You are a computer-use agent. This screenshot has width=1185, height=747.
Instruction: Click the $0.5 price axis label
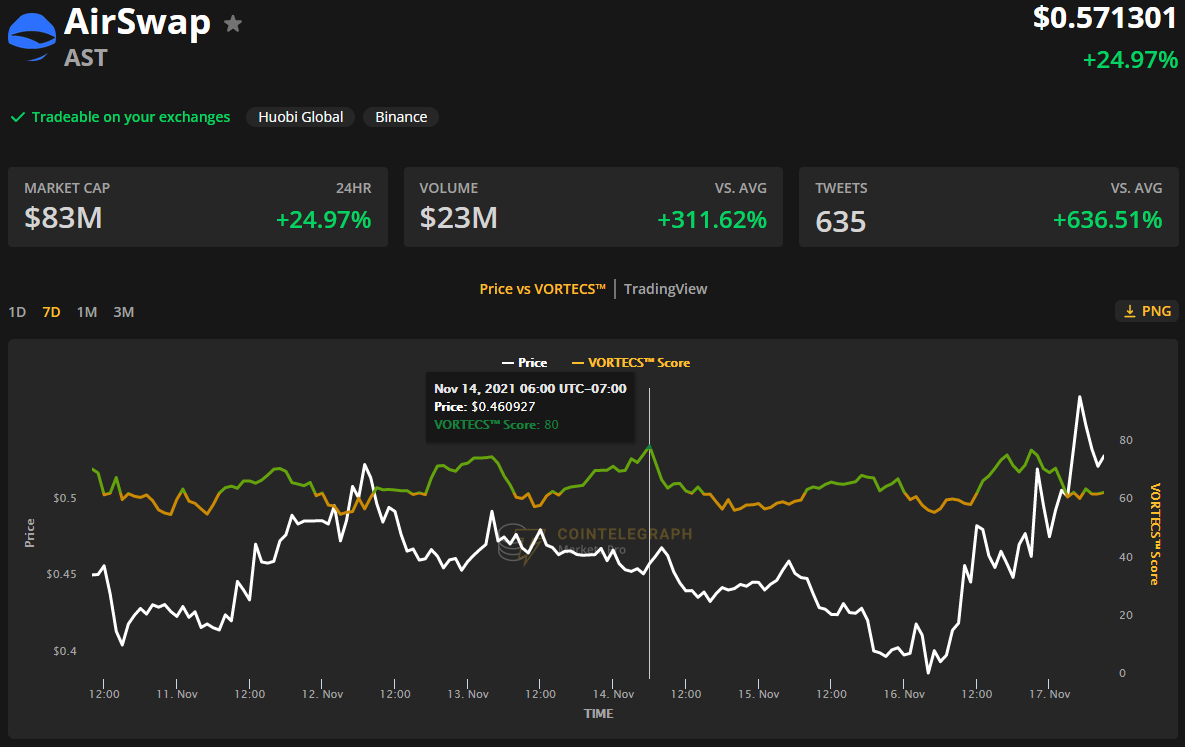pos(65,498)
